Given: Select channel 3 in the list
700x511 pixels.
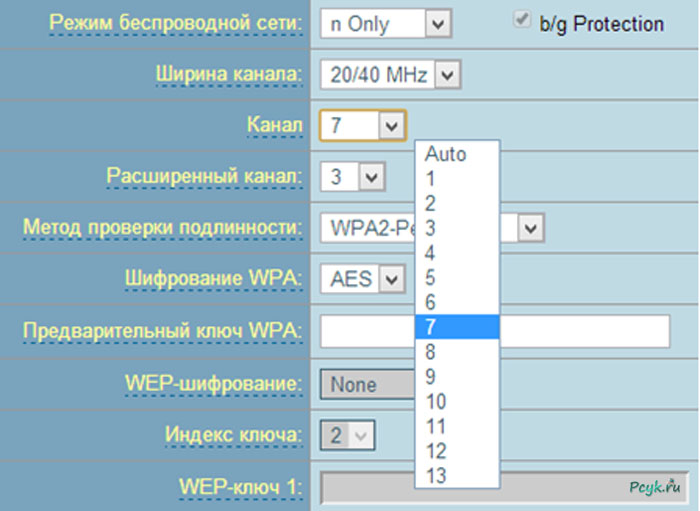Looking at the screenshot, I should pos(457,228).
